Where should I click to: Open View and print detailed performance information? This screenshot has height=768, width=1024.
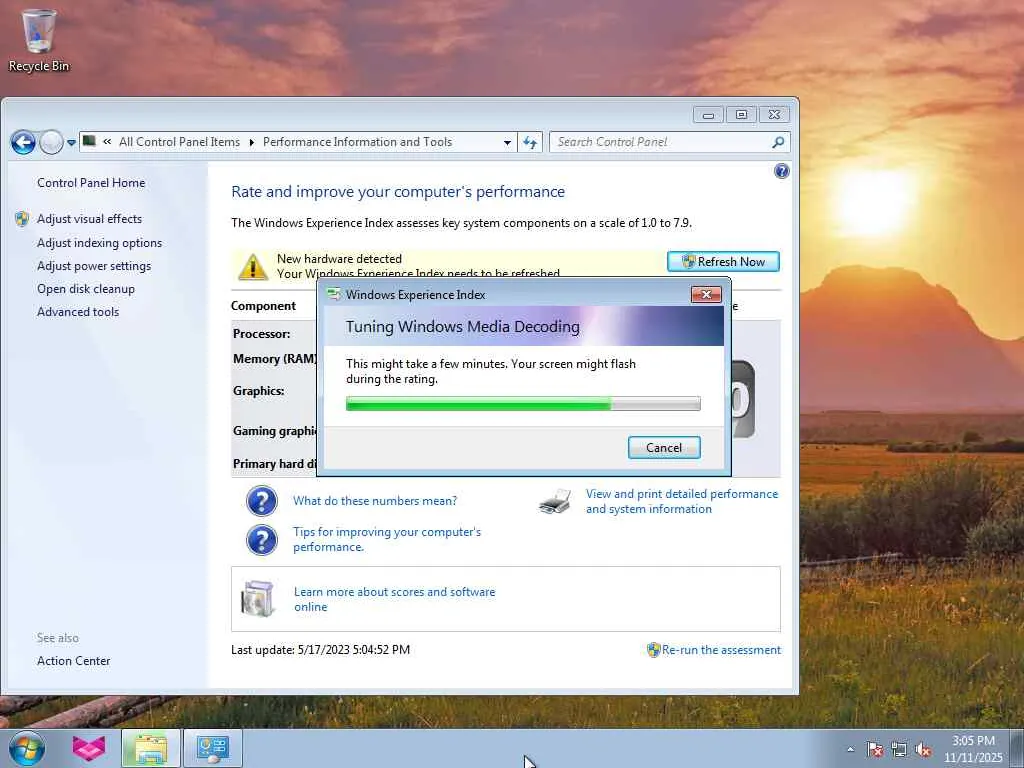click(682, 502)
